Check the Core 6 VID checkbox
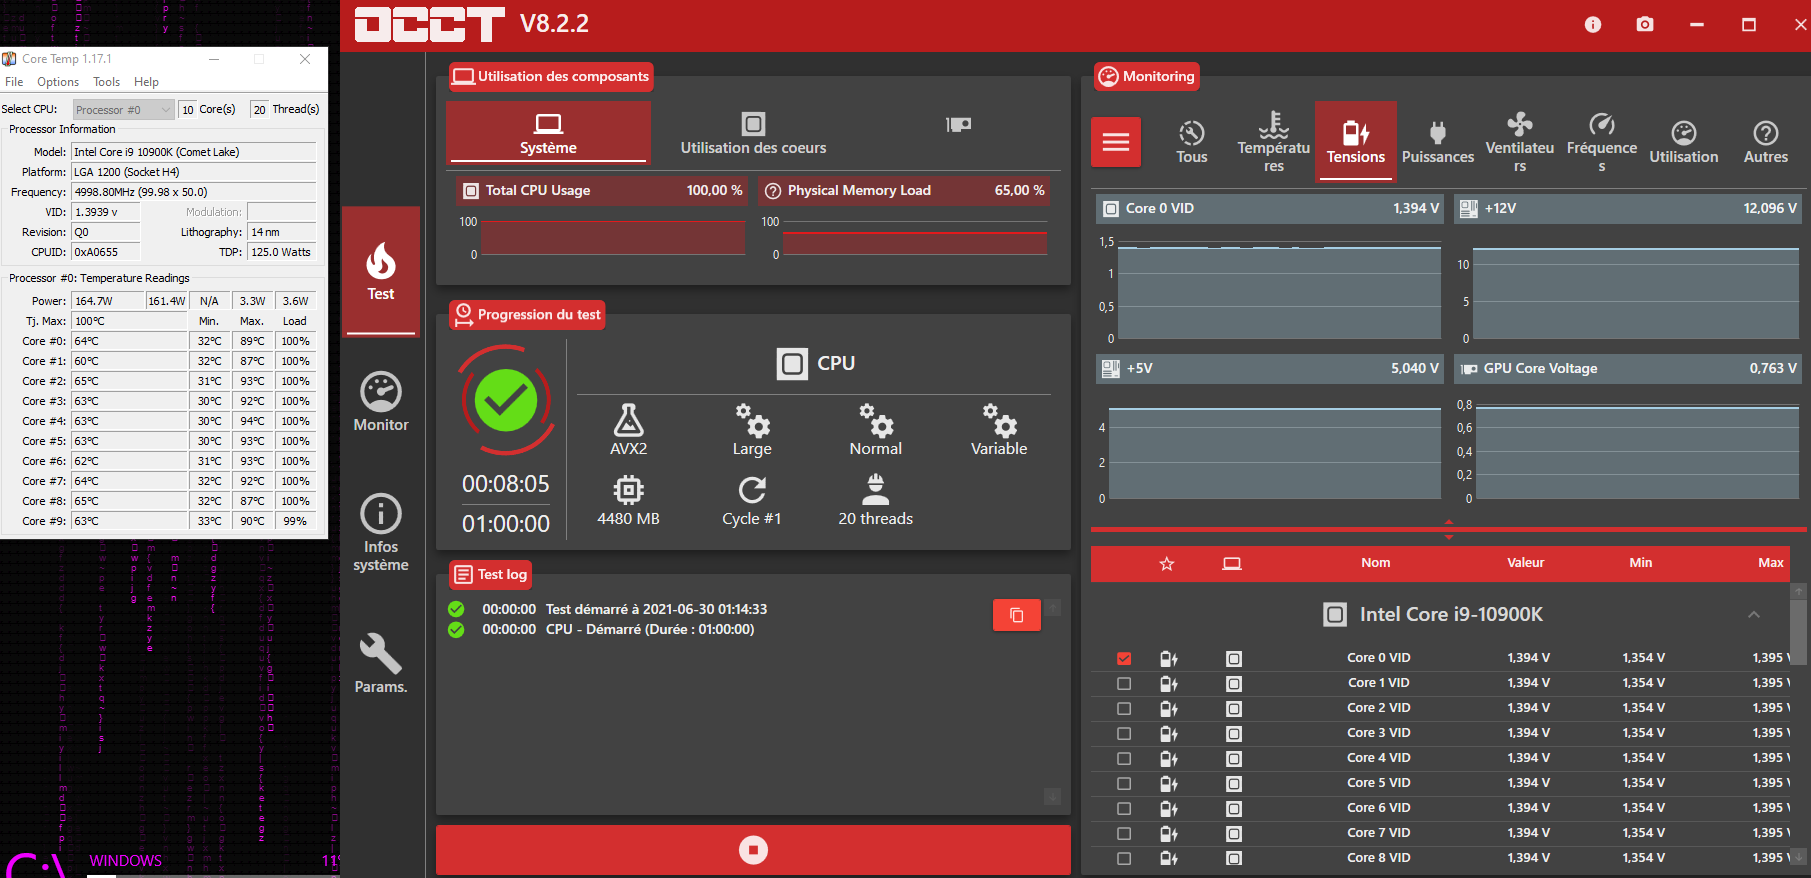The width and height of the screenshot is (1811, 878). pos(1124,808)
